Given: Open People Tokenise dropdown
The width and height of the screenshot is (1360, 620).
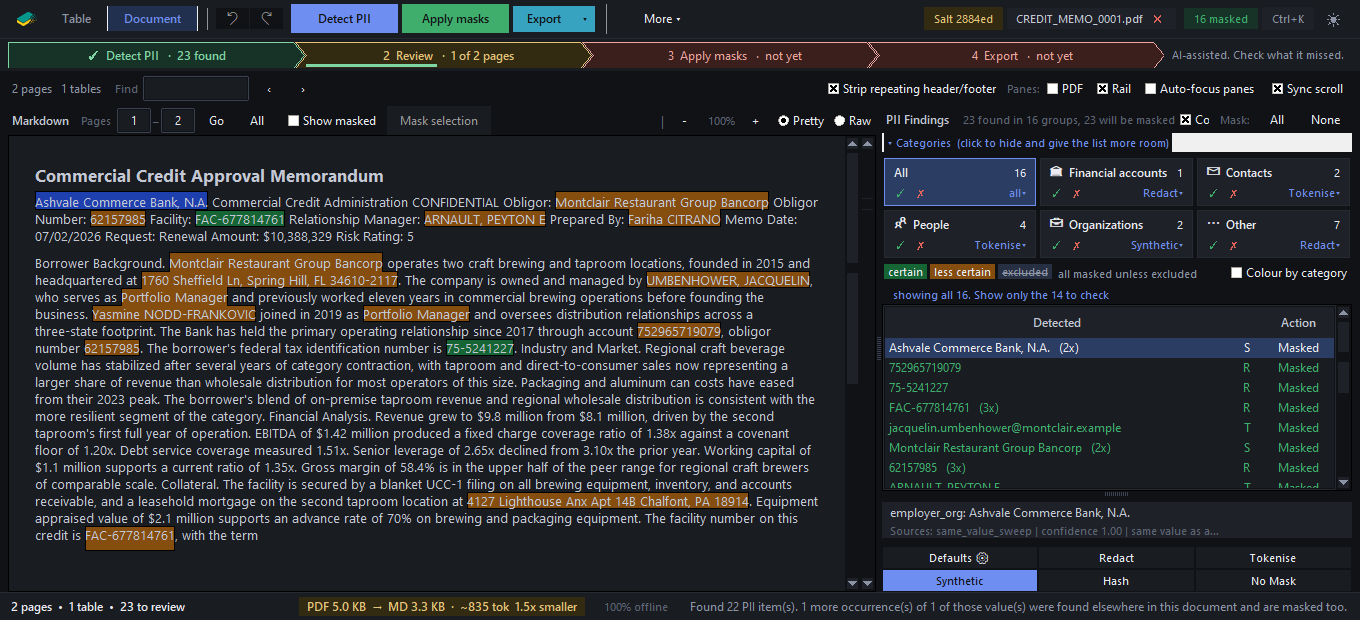Looking at the screenshot, I should pyautogui.click(x=1001, y=245).
